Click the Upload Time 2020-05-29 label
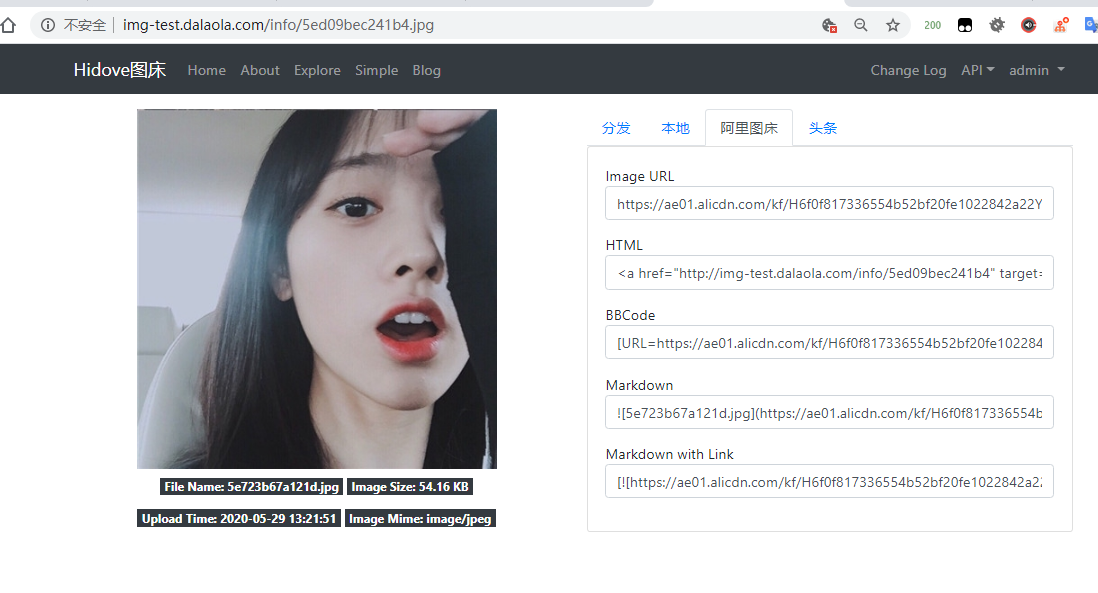Screen dimensions: 1098x593 (x=239, y=519)
